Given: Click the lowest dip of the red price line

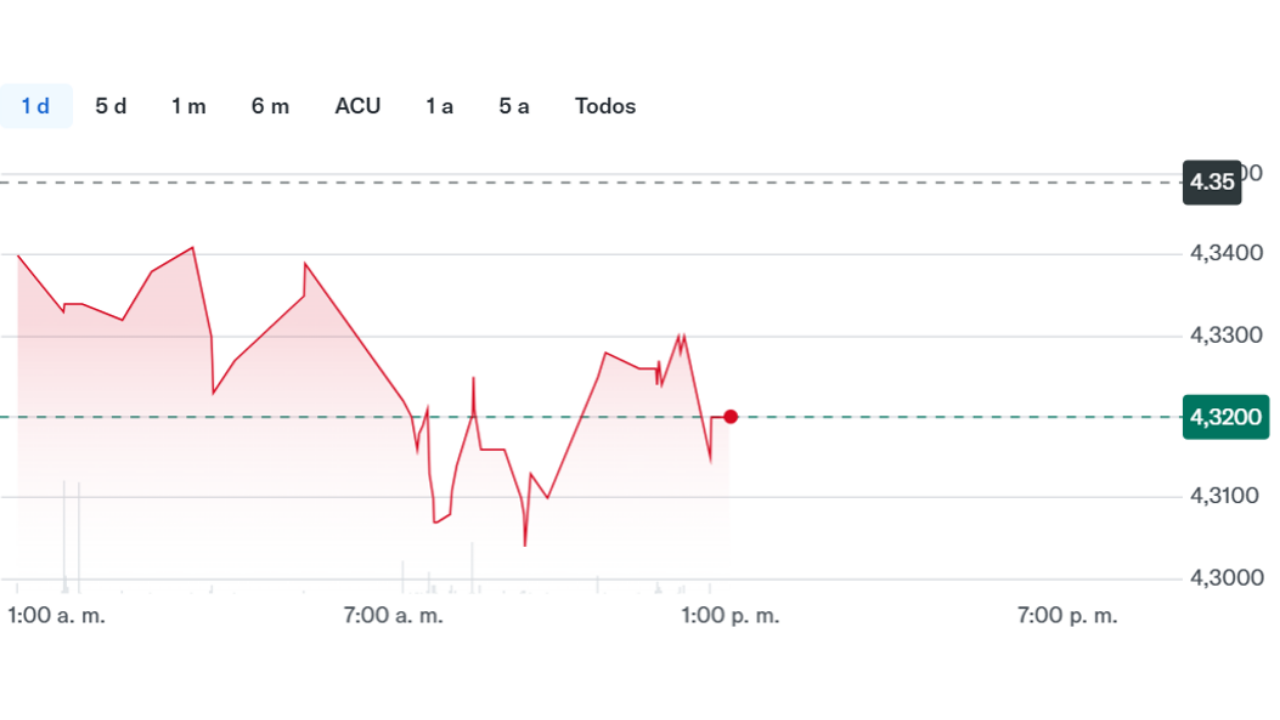Looking at the screenshot, I should click(525, 544).
